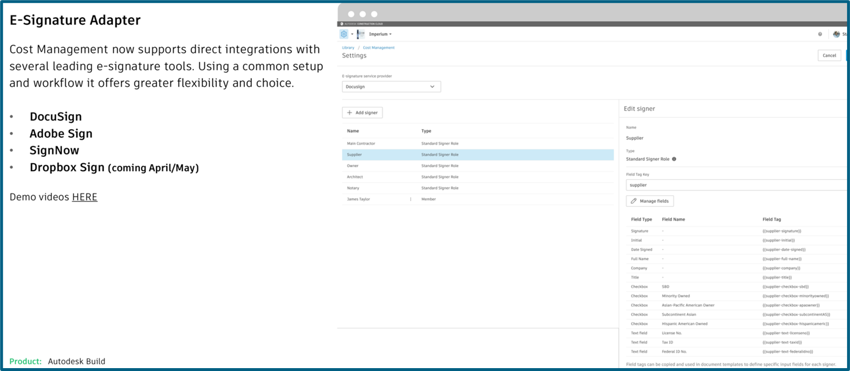850x371 pixels.
Task: Click the Imperium project thumbnail icon
Action: tap(361, 34)
